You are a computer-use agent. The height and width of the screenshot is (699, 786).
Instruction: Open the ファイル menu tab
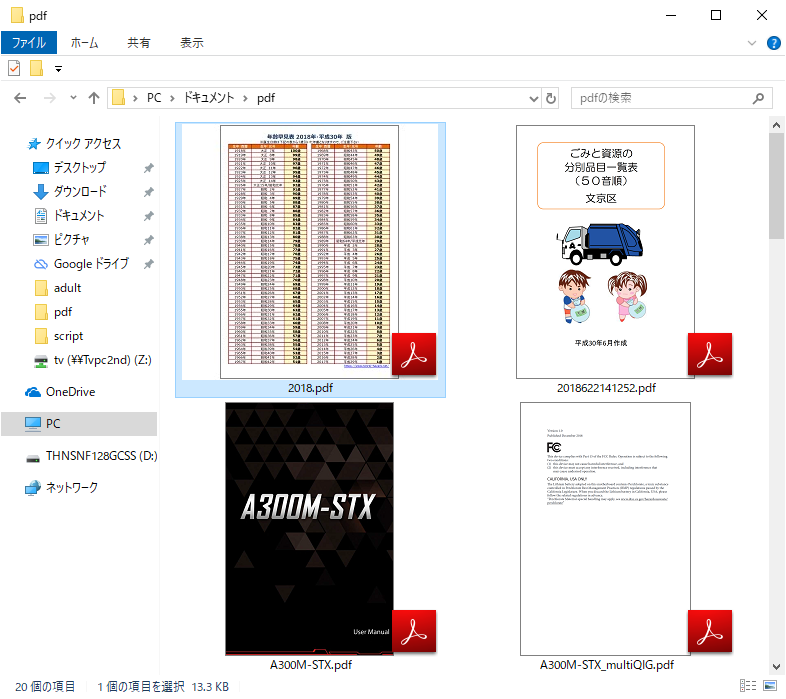pos(29,43)
